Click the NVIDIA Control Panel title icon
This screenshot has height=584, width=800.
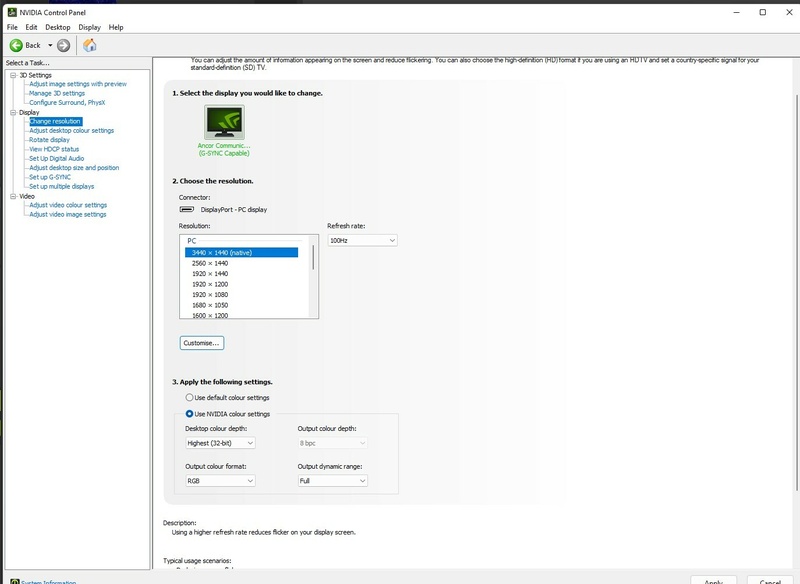tap(12, 12)
